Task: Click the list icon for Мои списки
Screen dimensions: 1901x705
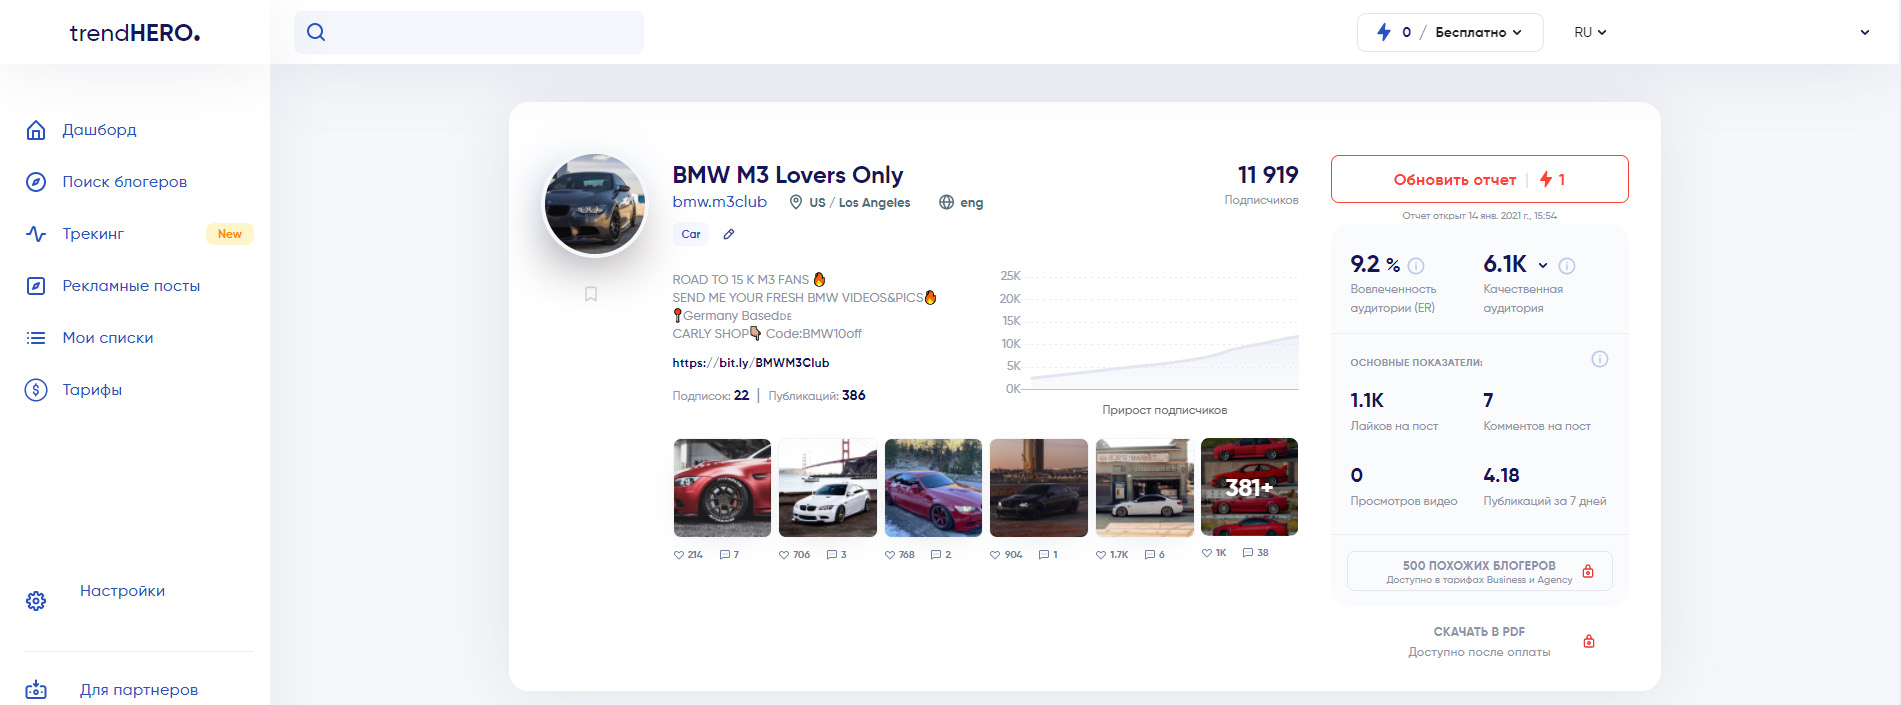Action: 36,338
